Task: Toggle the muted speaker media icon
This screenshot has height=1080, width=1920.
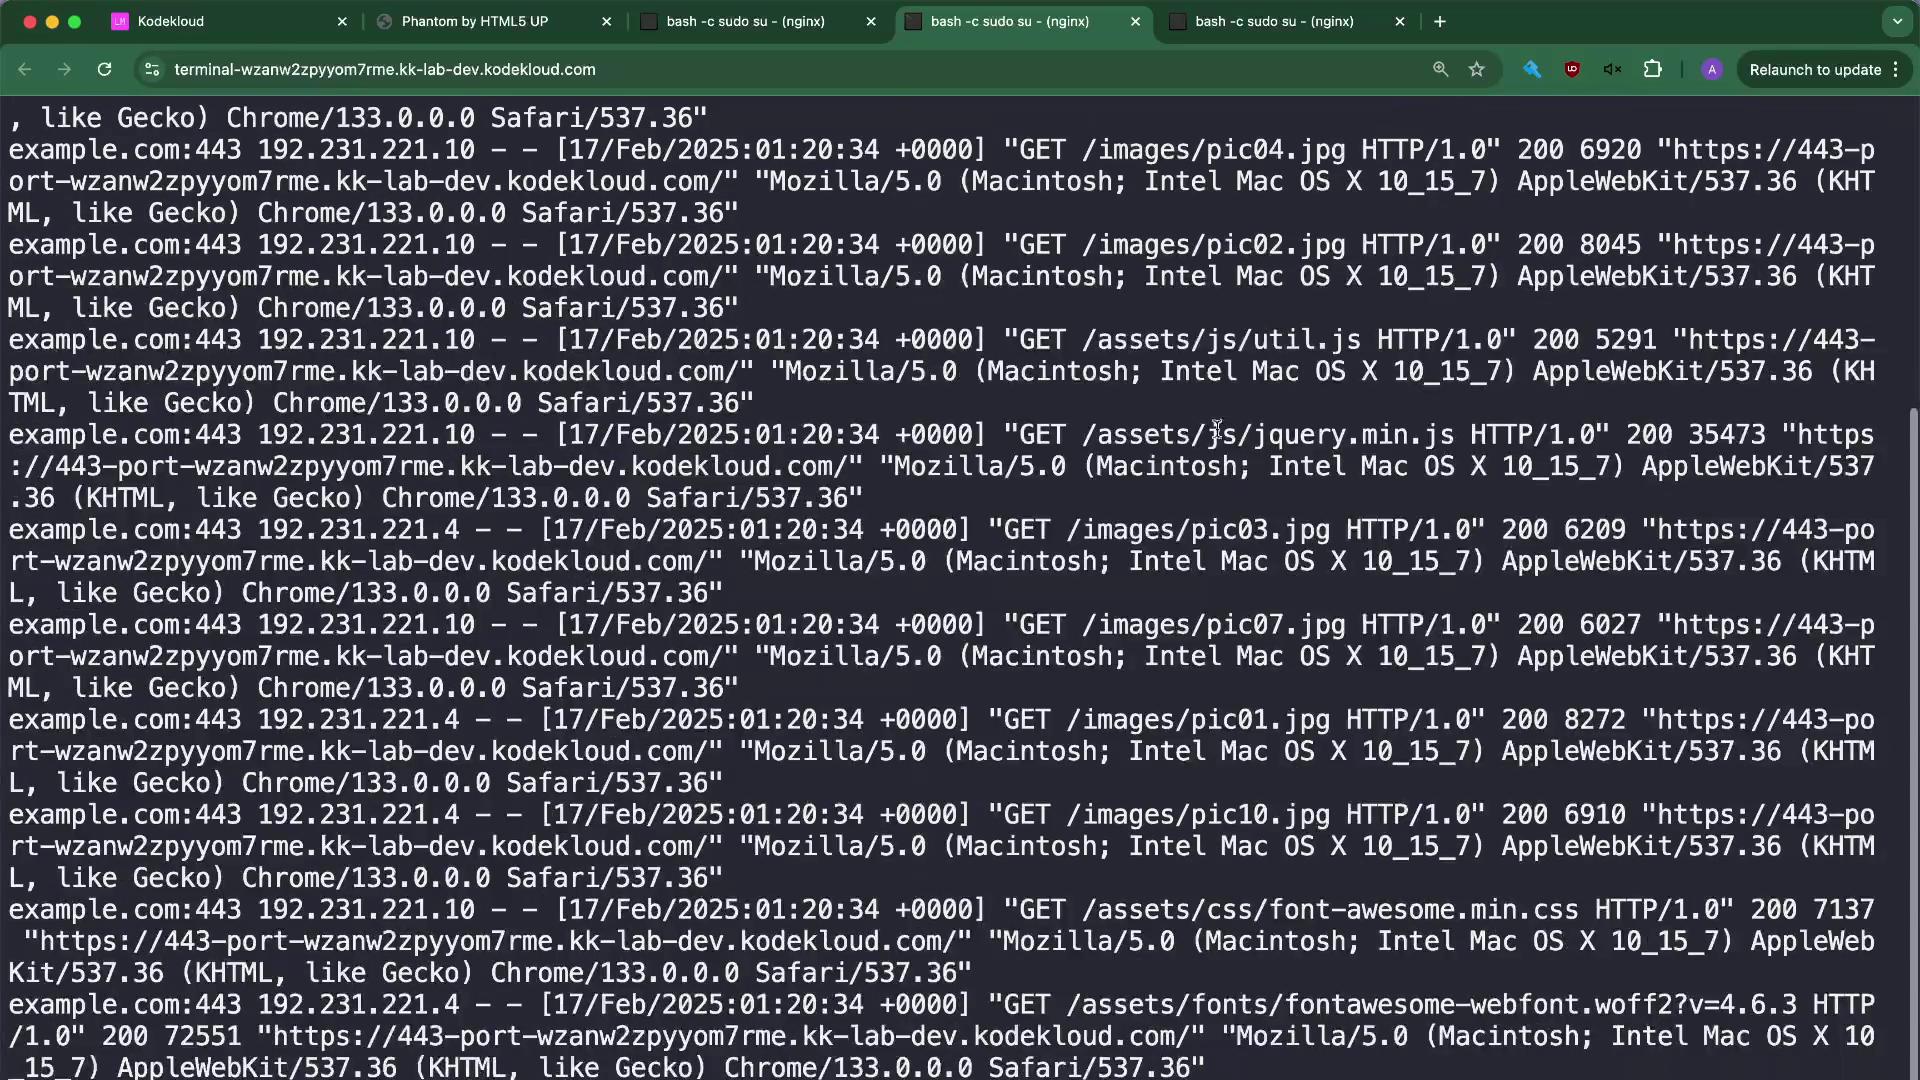Action: pos(1612,69)
